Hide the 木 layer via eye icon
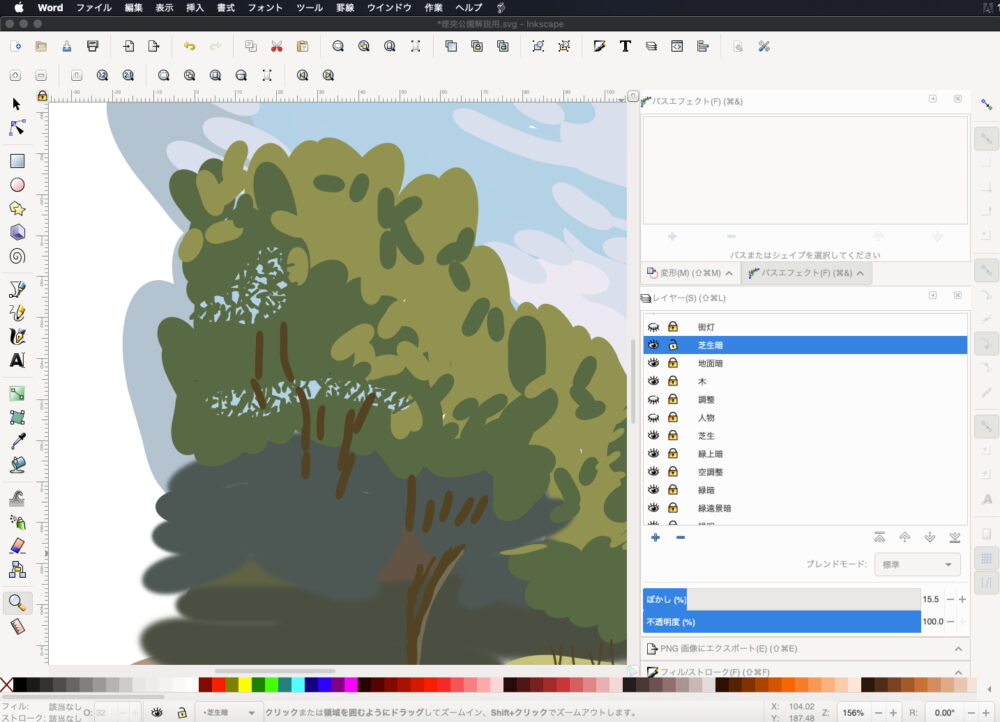 pos(653,381)
